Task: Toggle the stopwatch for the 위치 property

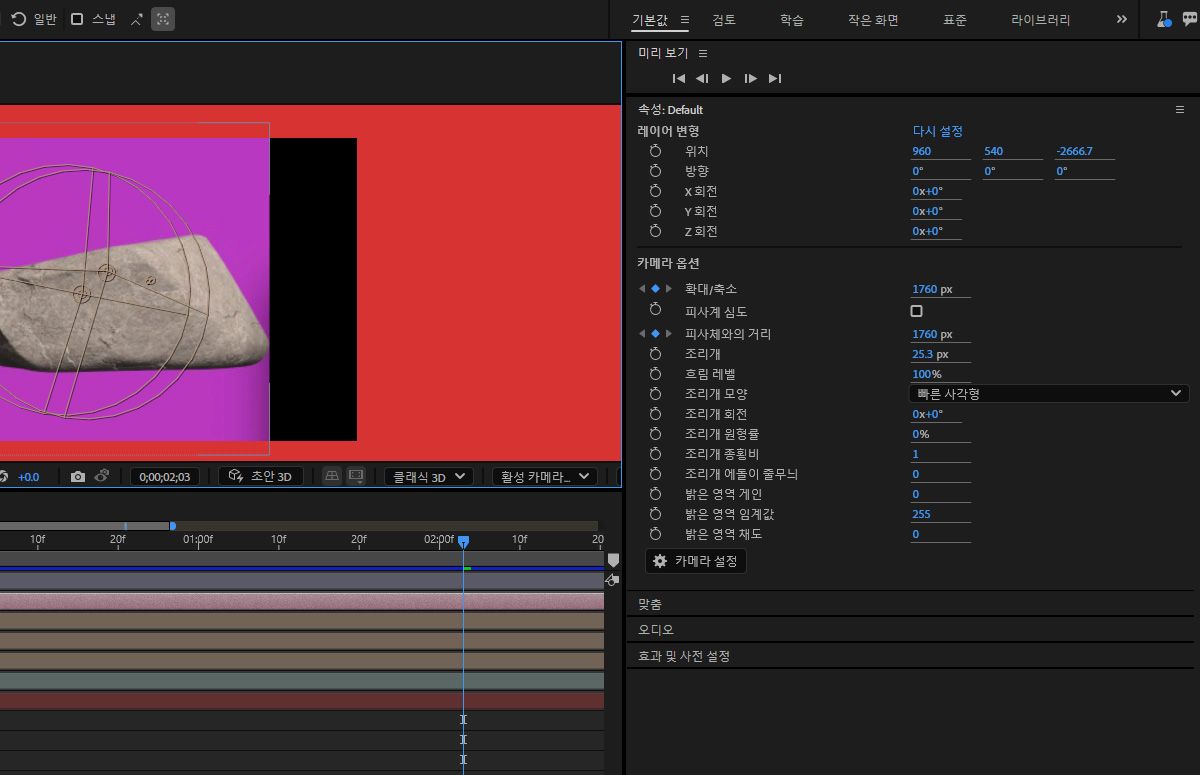Action: tap(656, 151)
